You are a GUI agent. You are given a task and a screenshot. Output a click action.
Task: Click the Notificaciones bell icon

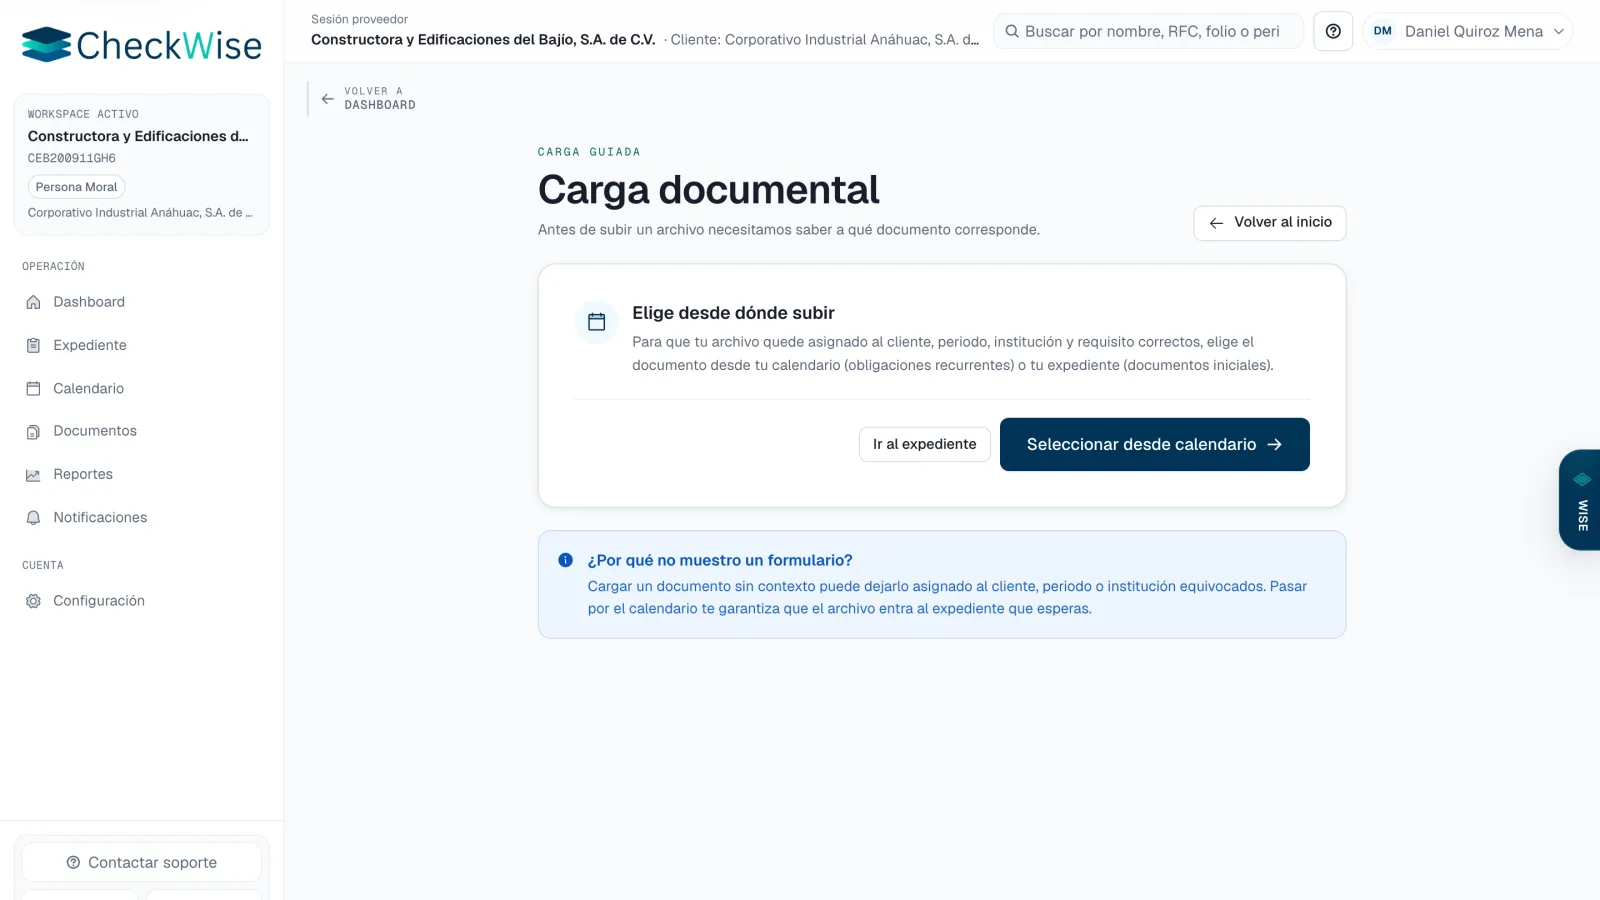click(33, 518)
